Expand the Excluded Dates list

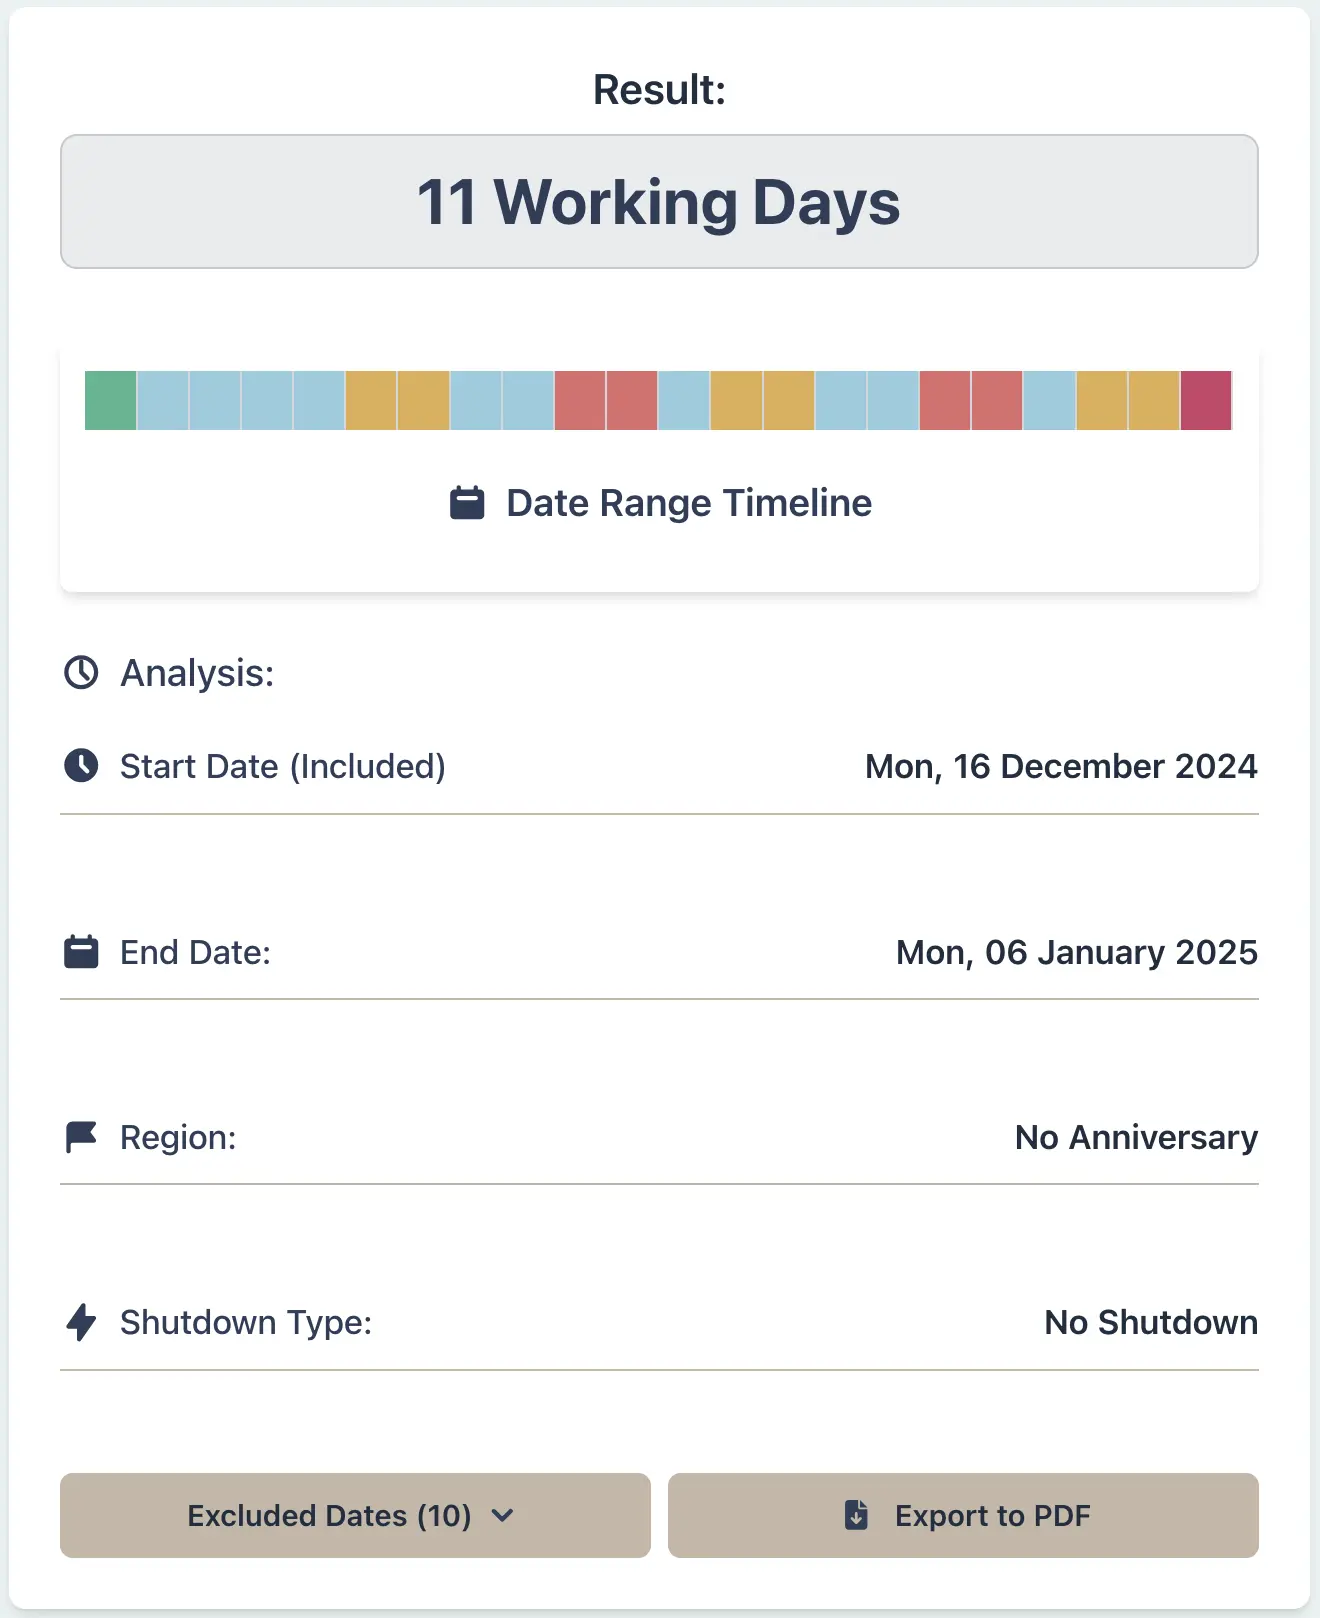[x=354, y=1515]
